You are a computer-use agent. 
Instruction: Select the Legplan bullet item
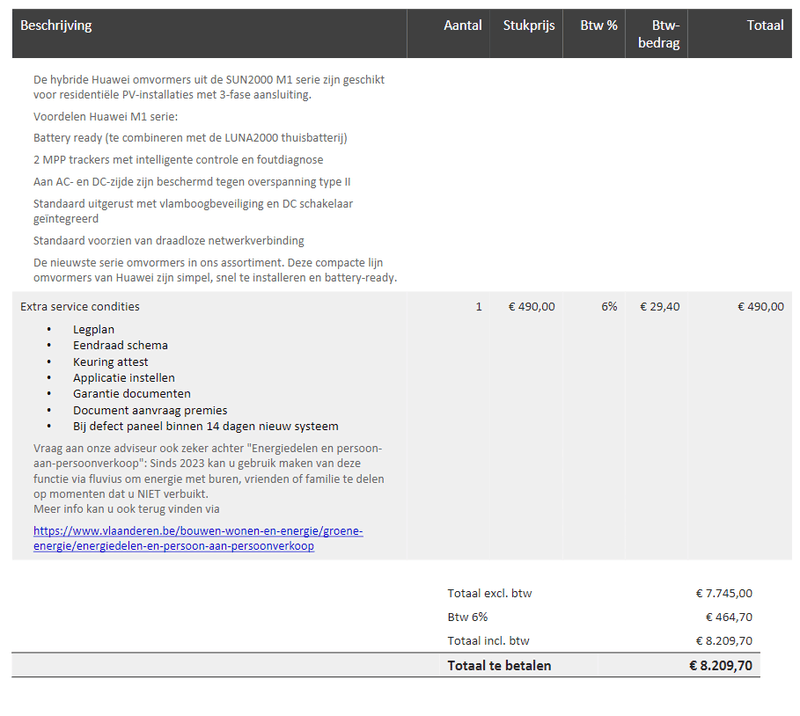(92, 329)
